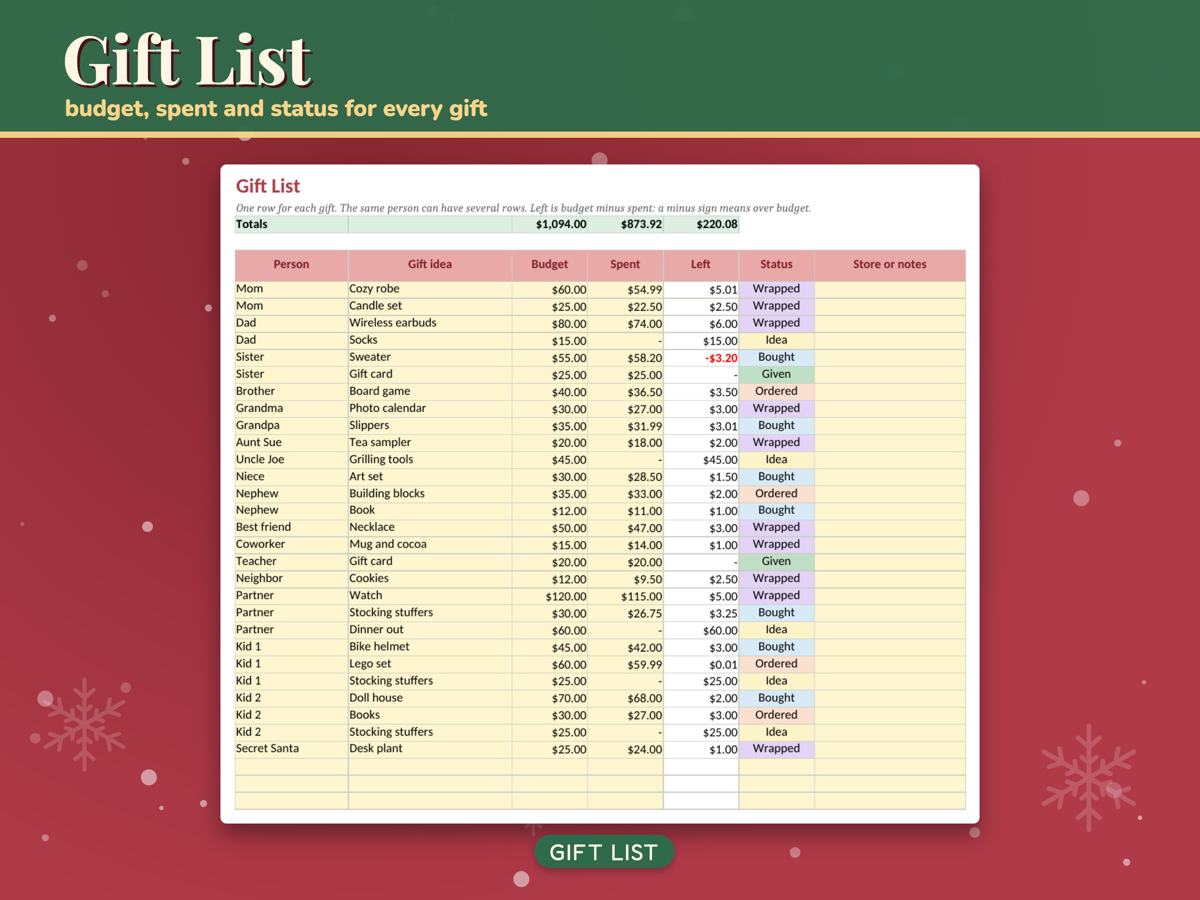Click the Desk plant cell
The image size is (1200, 900).
[430, 748]
